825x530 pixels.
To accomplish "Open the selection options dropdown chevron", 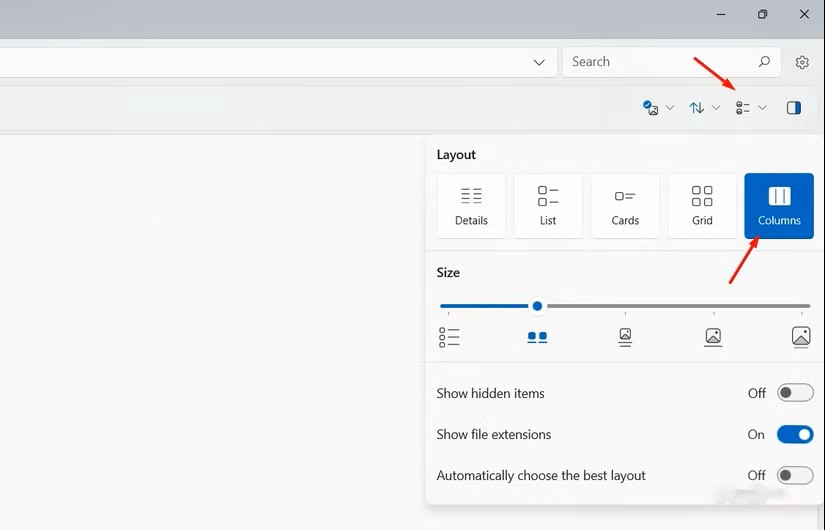I will pos(670,108).
